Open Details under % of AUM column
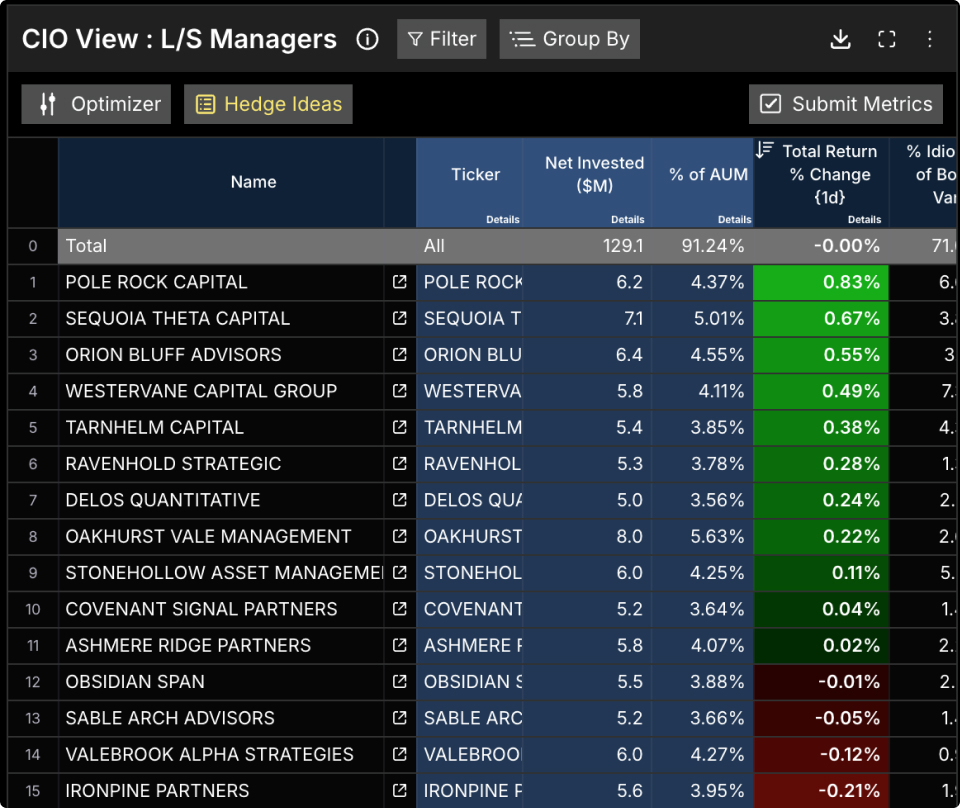Viewport: 960px width, 808px height. (x=734, y=219)
